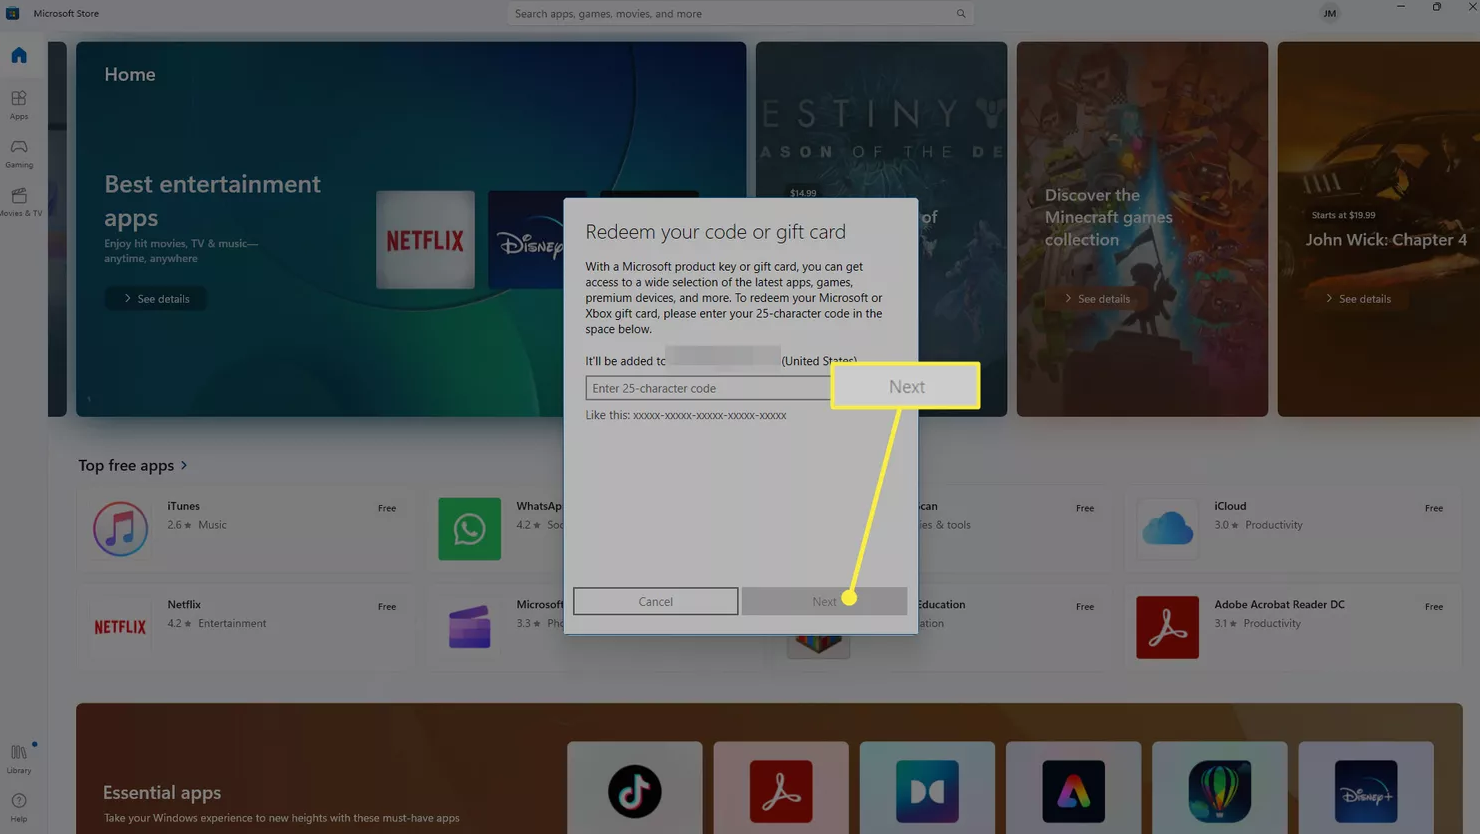The width and height of the screenshot is (1480, 834).
Task: Open the Adobe Express tile in Essential apps
Action: (1073, 790)
